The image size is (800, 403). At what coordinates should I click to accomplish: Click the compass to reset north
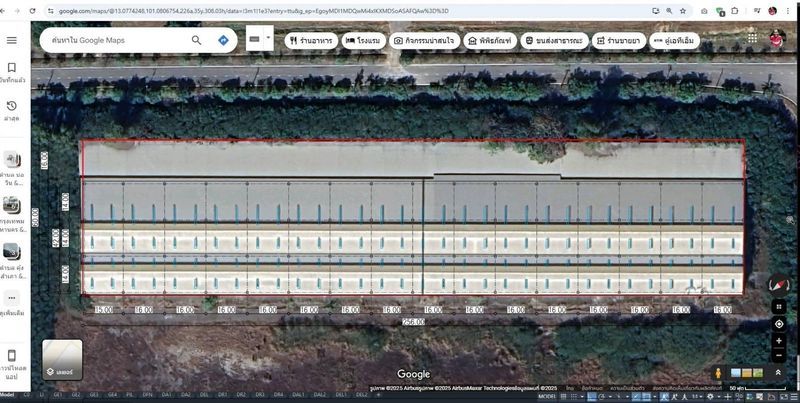click(778, 283)
